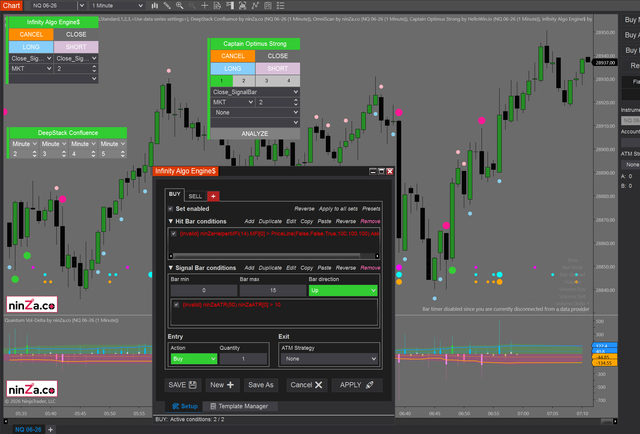This screenshot has height=434, width=640.
Task: Open first Minute dropdown in DeepStack Confluence
Action: pos(24,144)
